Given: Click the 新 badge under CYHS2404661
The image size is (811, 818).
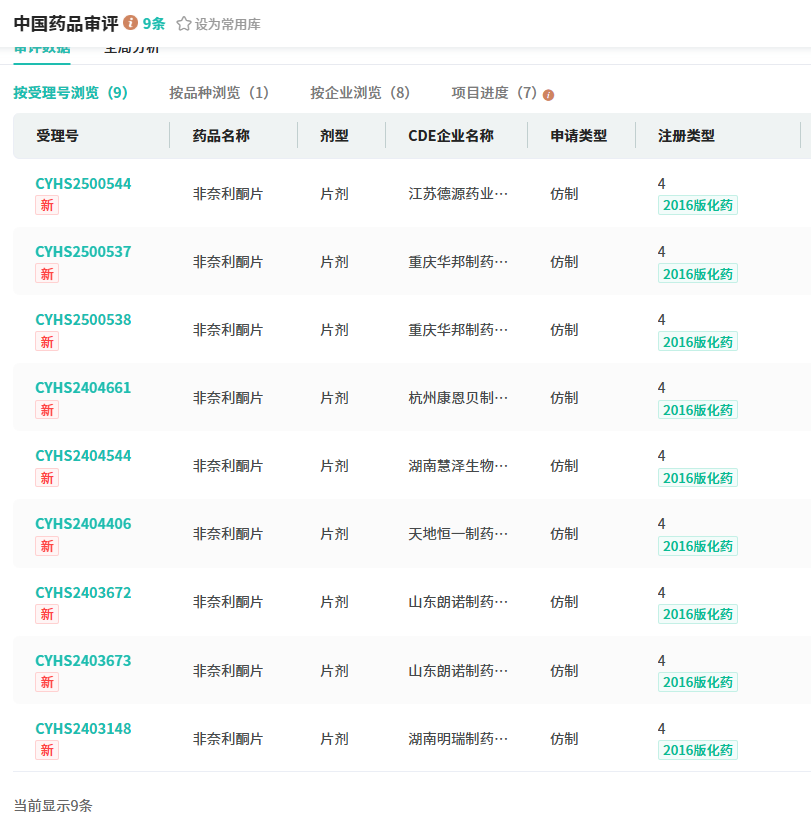Looking at the screenshot, I should coord(47,409).
